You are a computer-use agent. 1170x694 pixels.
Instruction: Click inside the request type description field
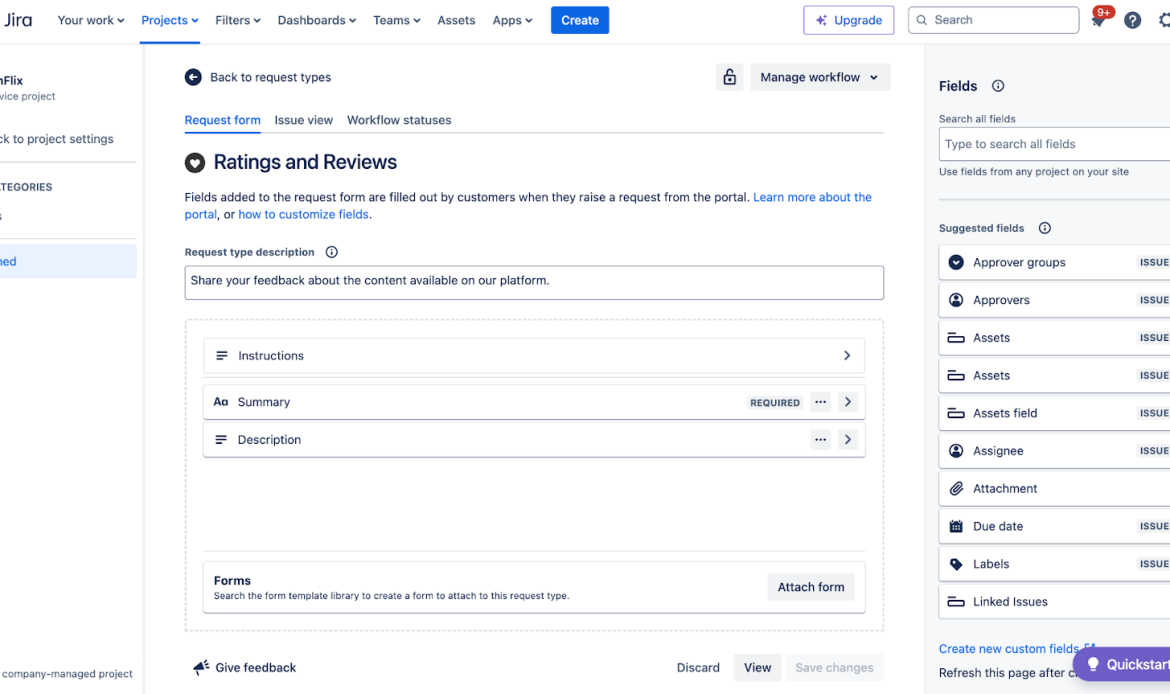(x=534, y=283)
